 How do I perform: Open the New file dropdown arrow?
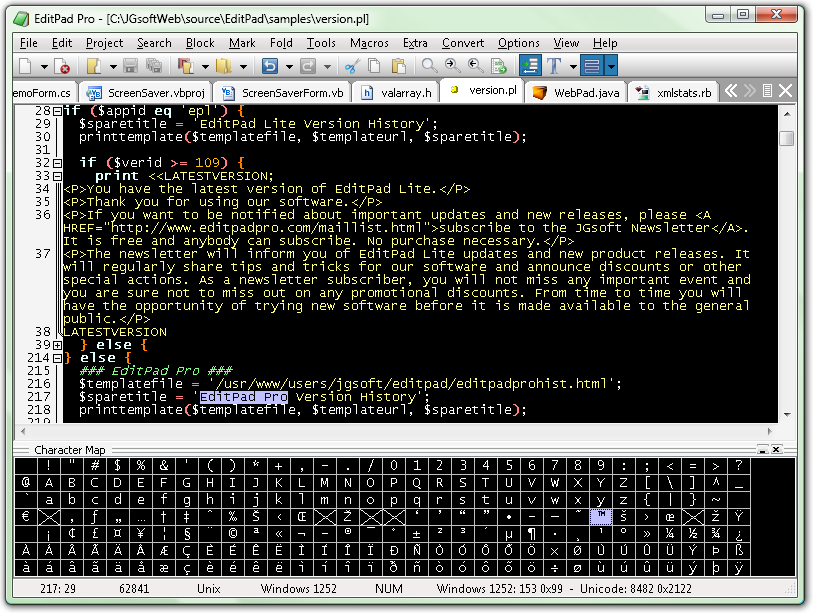(44, 66)
